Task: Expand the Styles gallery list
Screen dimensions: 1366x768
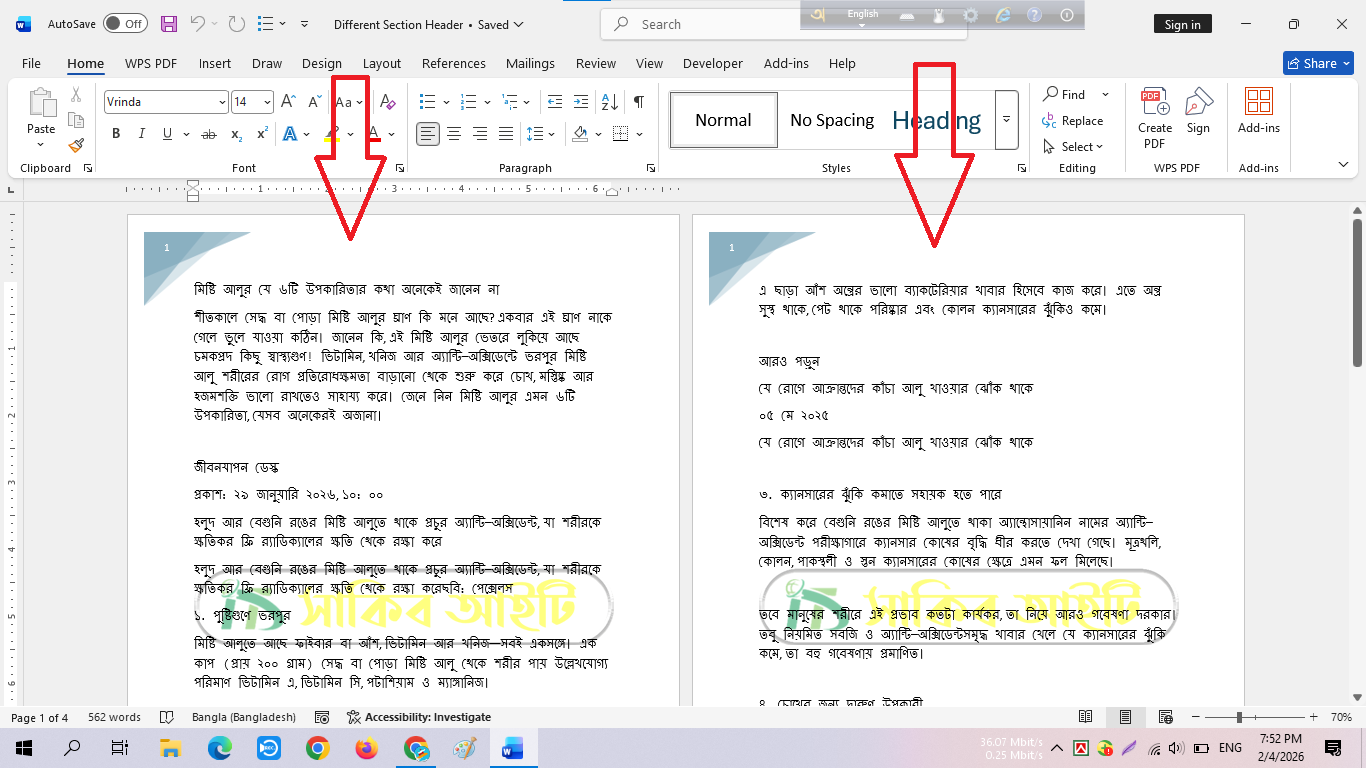Action: [x=1007, y=120]
